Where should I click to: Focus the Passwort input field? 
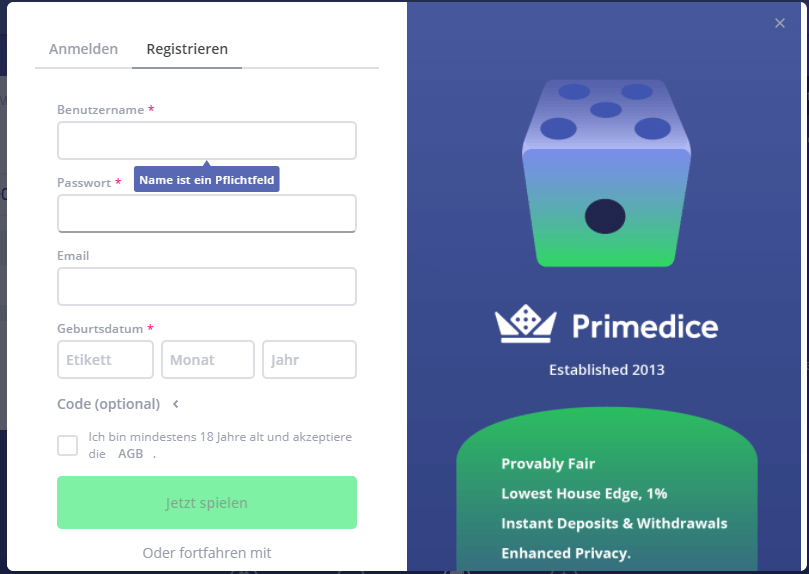tap(207, 214)
